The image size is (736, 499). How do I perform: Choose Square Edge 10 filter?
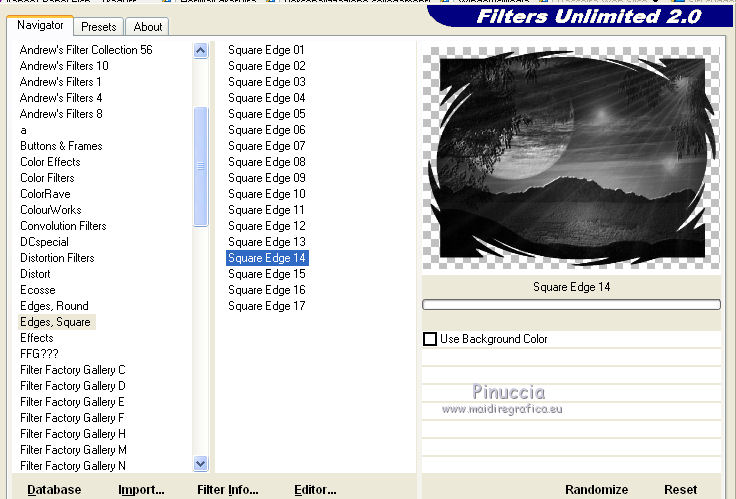click(266, 194)
